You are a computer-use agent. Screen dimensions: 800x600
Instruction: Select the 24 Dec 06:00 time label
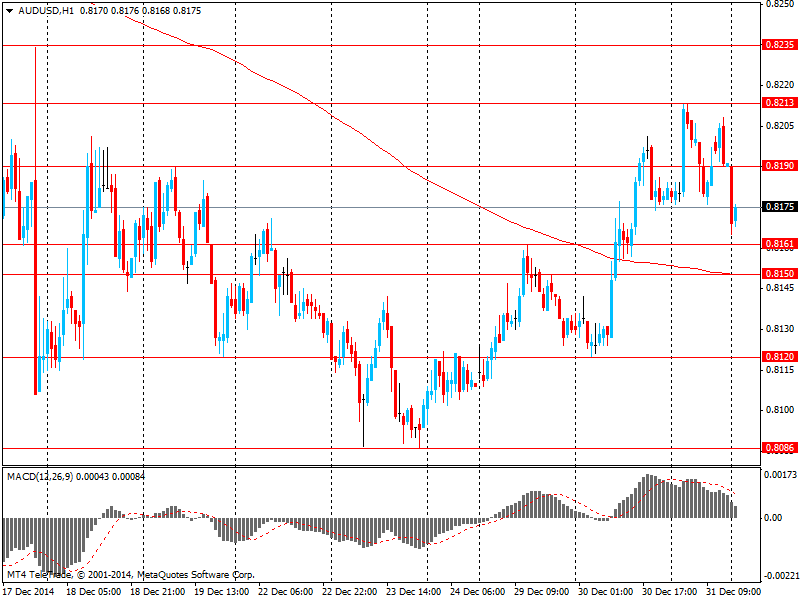point(478,591)
